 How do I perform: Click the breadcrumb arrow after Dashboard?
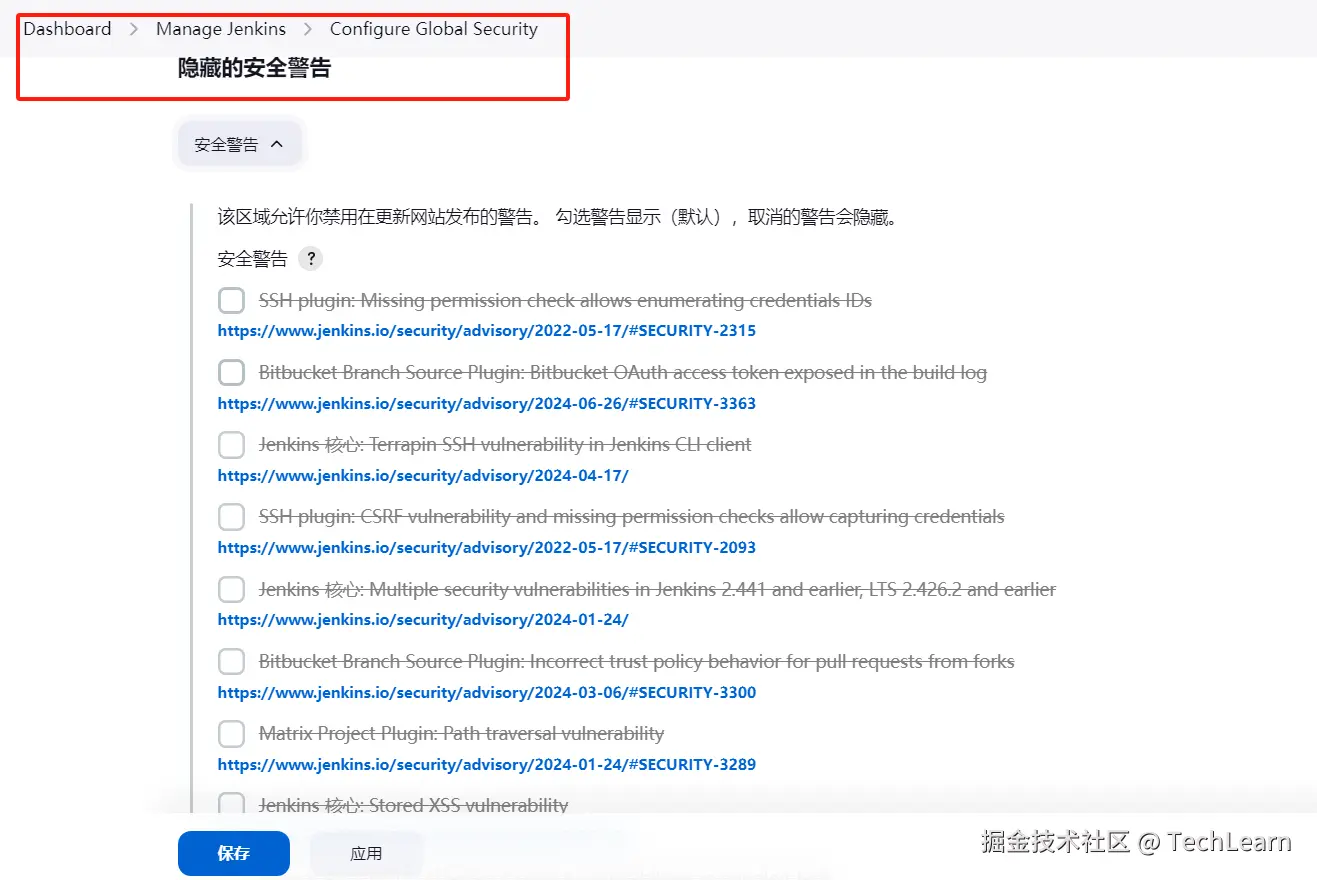coord(134,30)
